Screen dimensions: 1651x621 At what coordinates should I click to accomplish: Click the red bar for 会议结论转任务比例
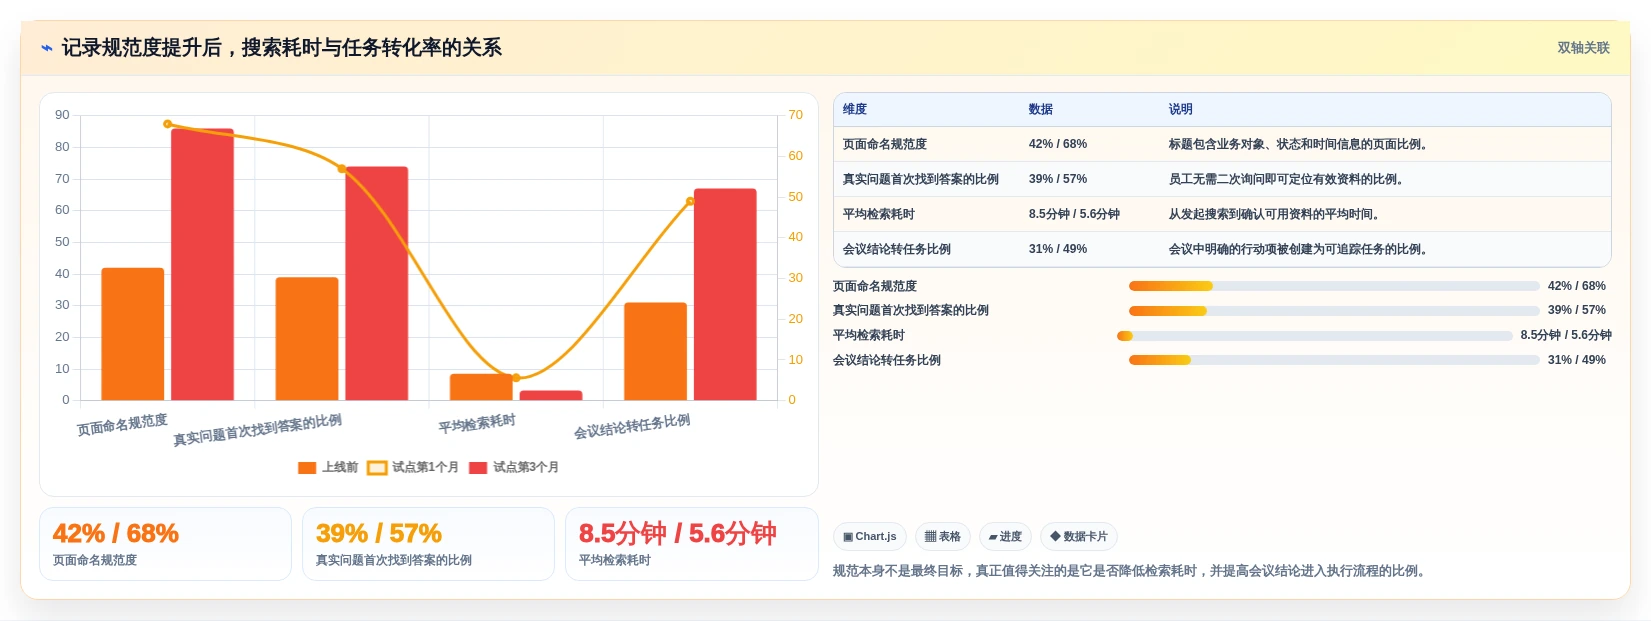click(x=725, y=294)
